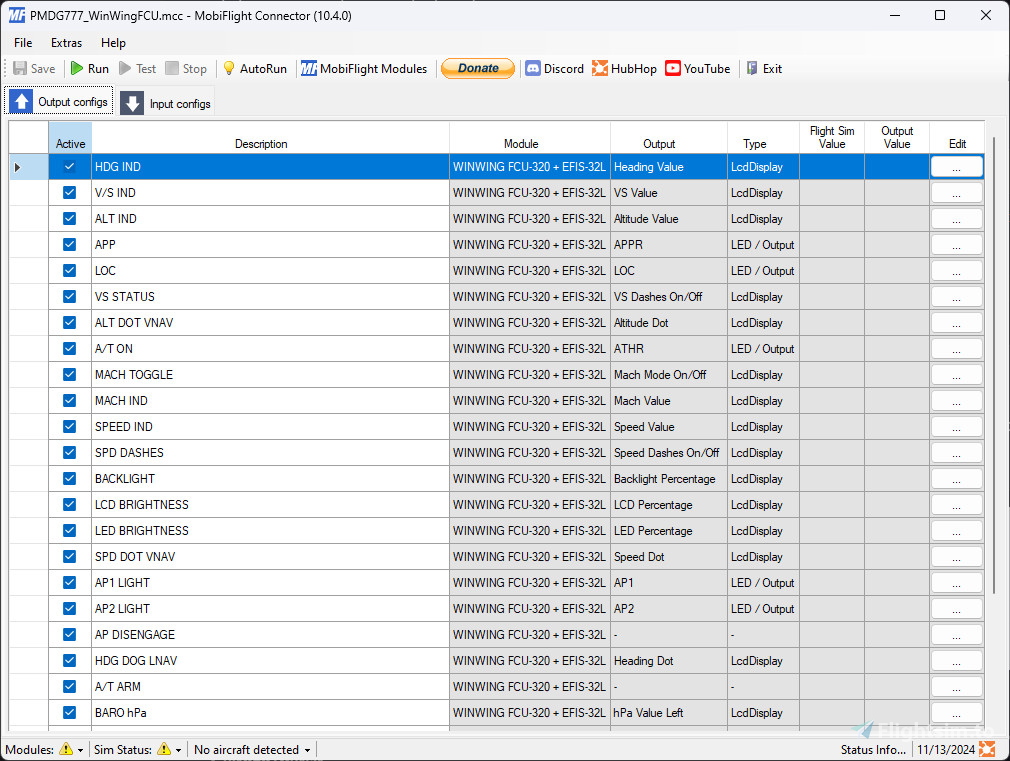Select the BACKLIGHT description cell
The image size is (1010, 761).
point(270,479)
